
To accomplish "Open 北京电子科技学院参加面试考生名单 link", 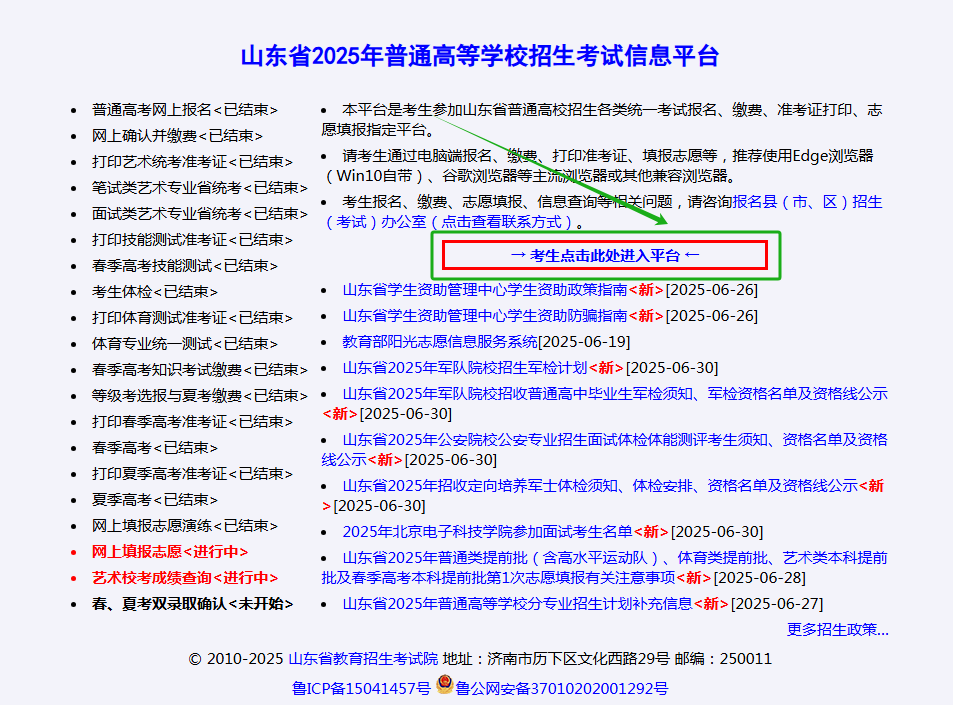I will click(487, 532).
